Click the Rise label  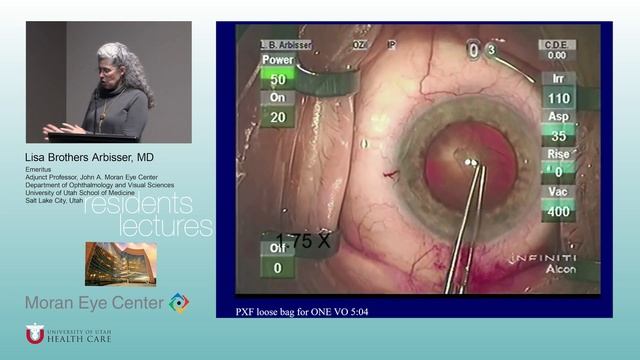[x=558, y=154]
